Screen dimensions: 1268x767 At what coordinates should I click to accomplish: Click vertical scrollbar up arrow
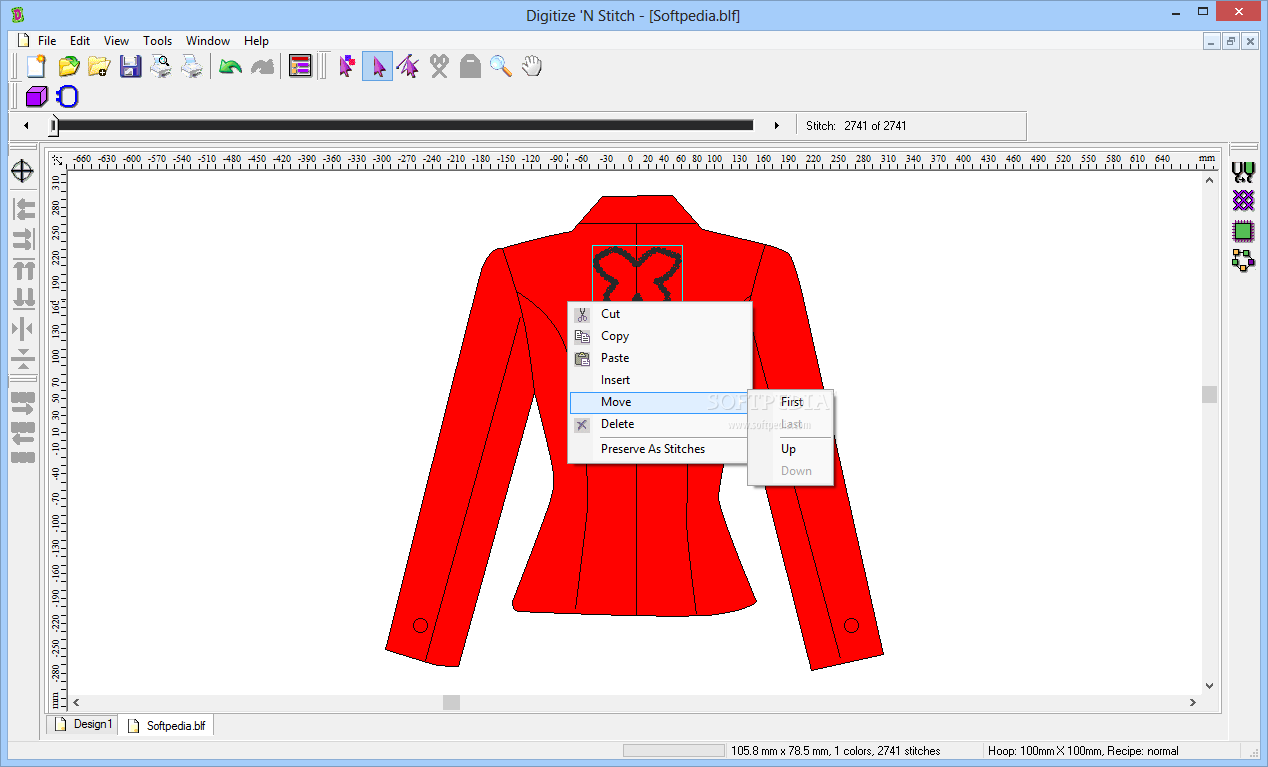[1210, 180]
